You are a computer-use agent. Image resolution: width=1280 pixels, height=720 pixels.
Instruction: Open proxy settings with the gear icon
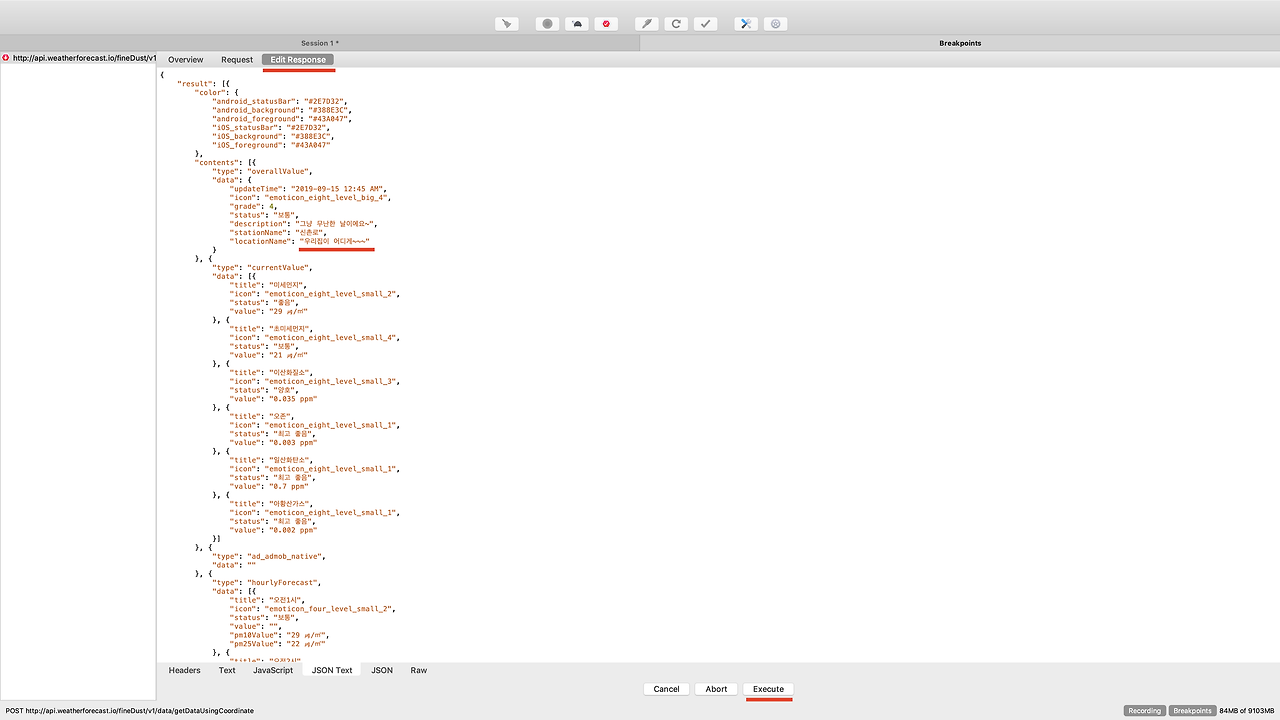pos(775,23)
